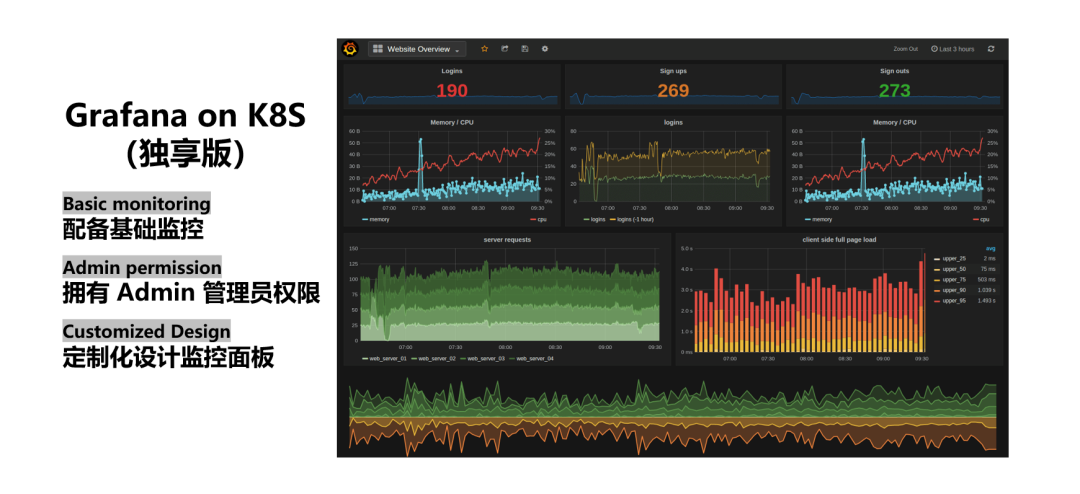
Task: Toggle the logins (-1 hour) legend series
Action: tap(631, 220)
